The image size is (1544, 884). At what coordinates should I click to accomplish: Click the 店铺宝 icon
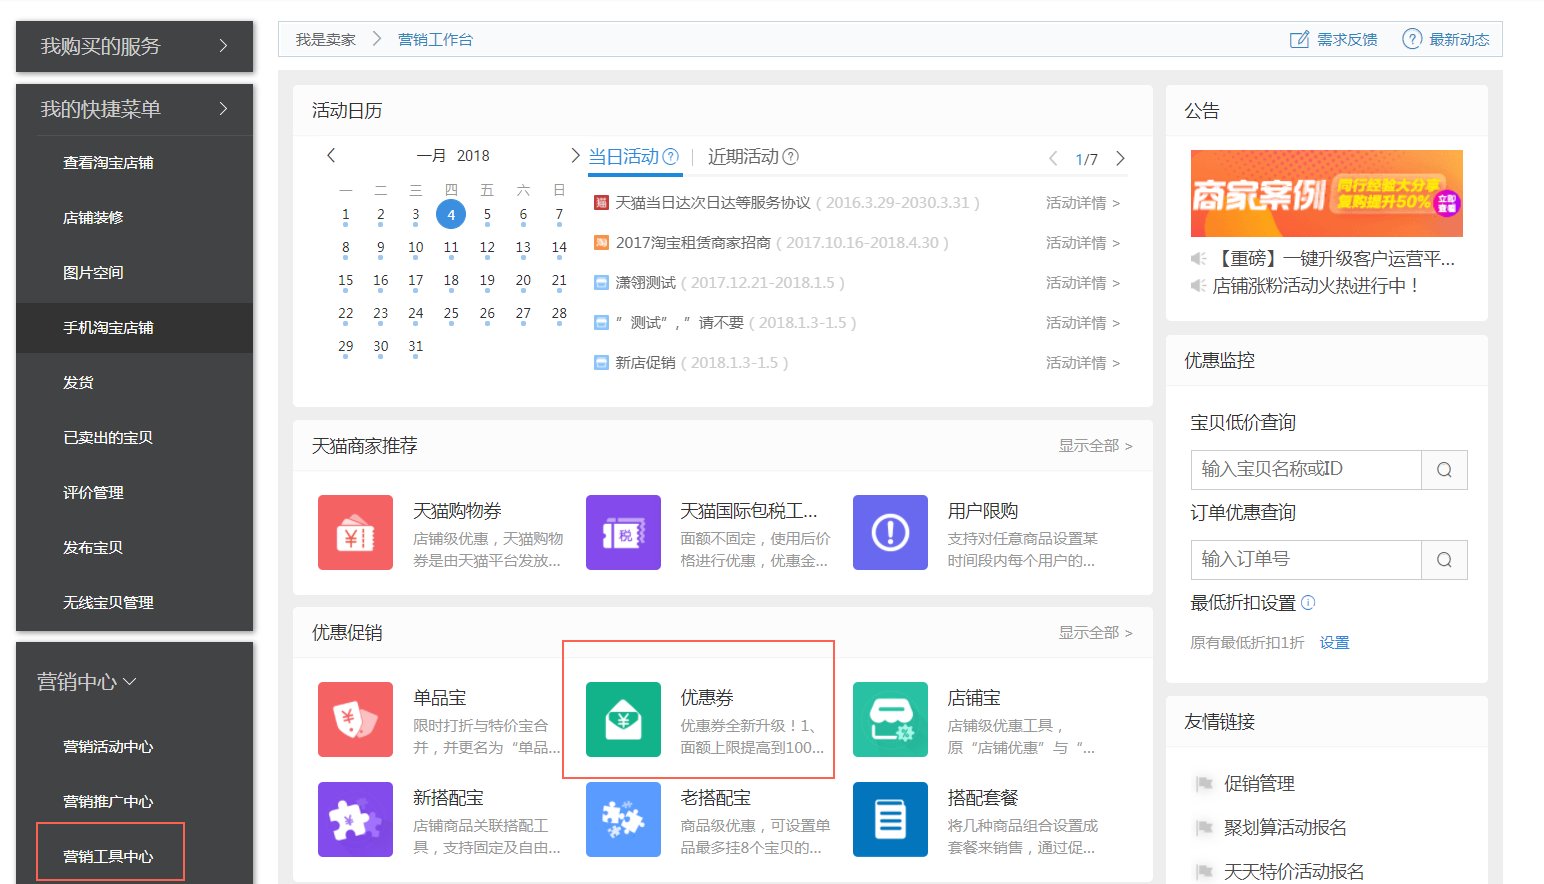tap(890, 719)
